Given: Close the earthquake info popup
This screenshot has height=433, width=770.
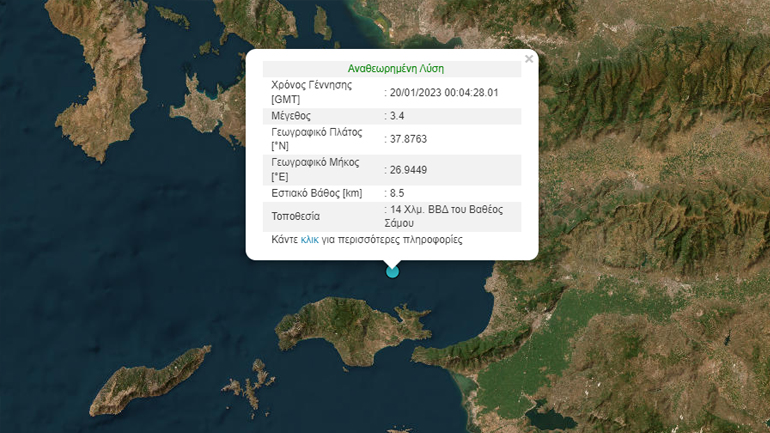Looking at the screenshot, I should pyautogui.click(x=529, y=59).
